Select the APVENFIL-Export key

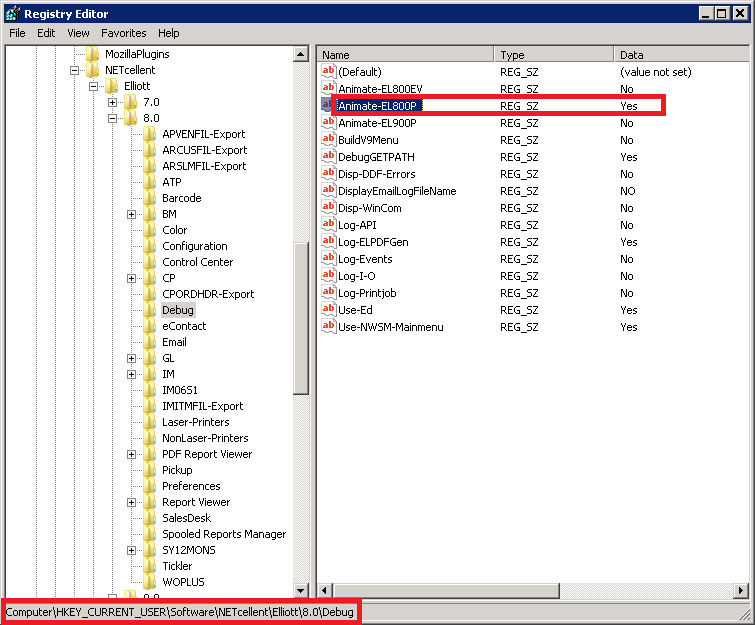click(204, 134)
